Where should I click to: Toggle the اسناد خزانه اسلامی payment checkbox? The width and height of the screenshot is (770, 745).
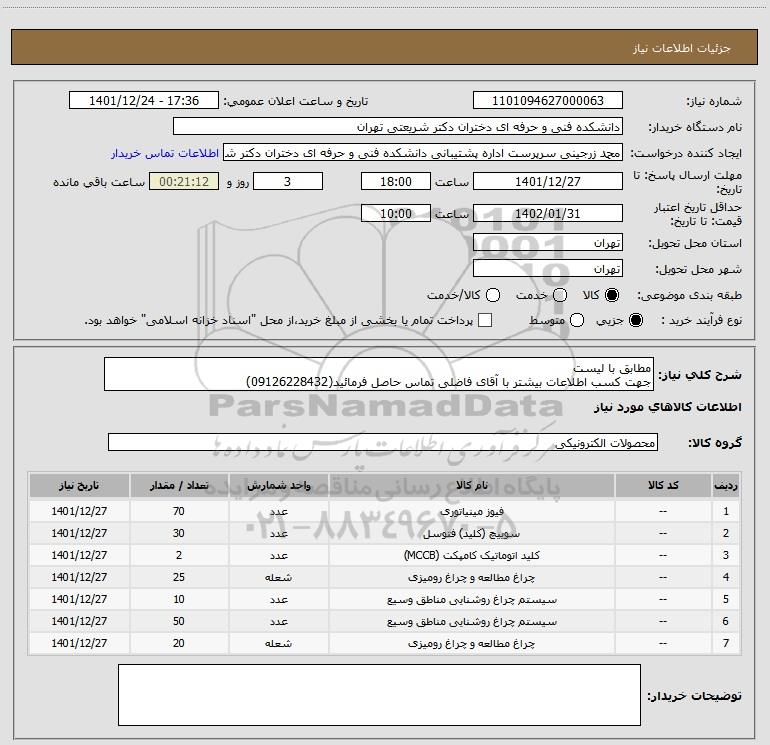tap(485, 320)
